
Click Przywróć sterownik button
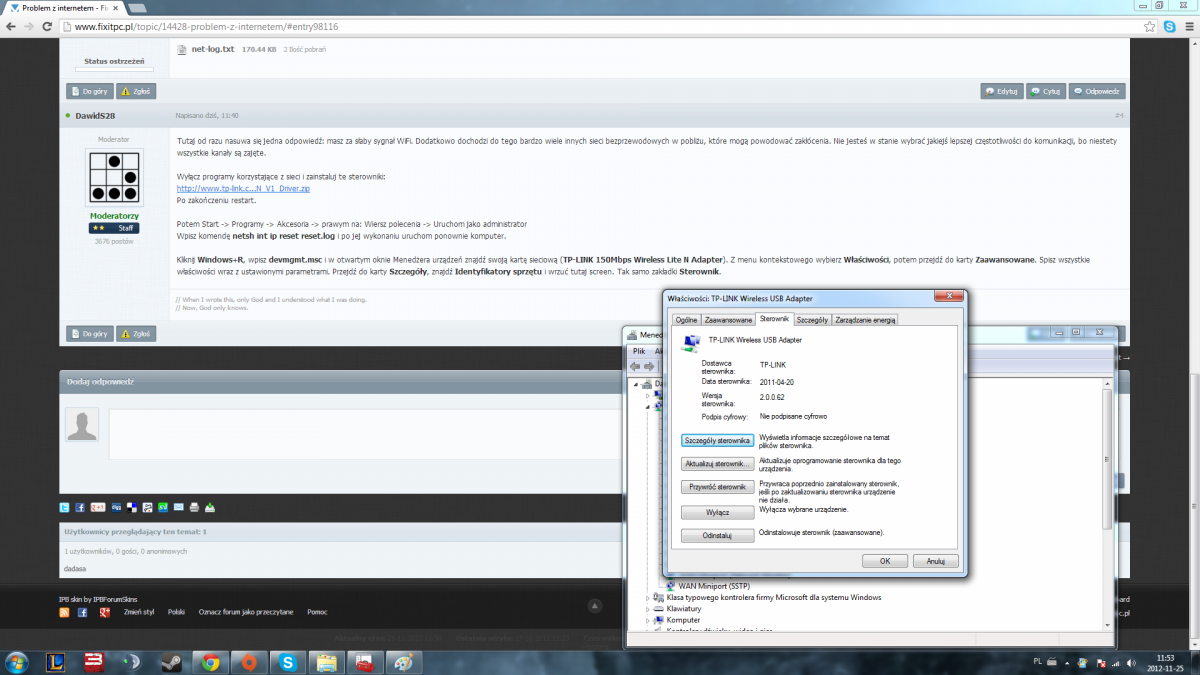click(x=717, y=487)
